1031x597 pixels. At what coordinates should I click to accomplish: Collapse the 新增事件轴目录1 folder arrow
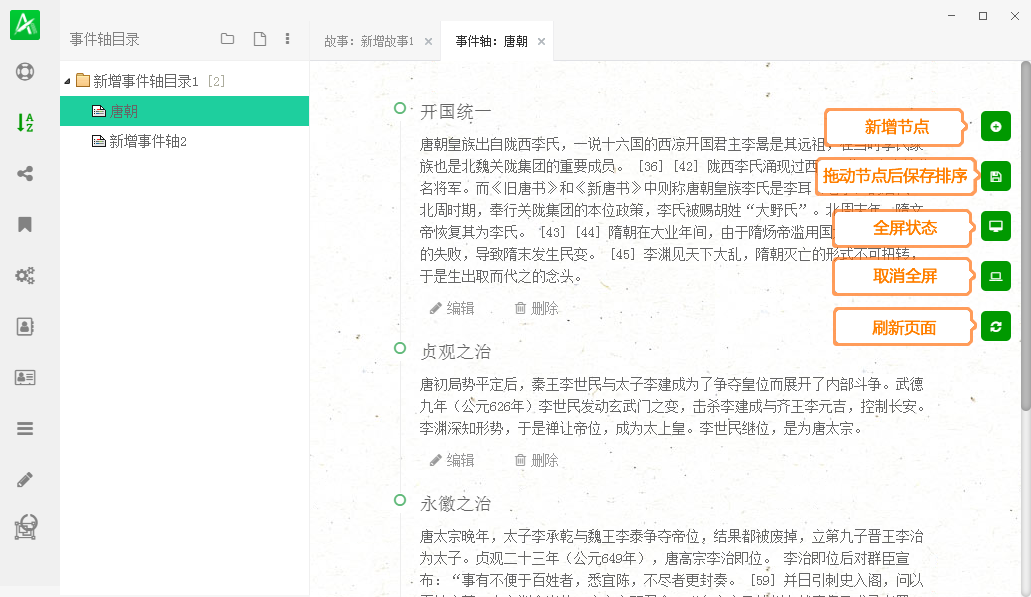pyautogui.click(x=68, y=82)
